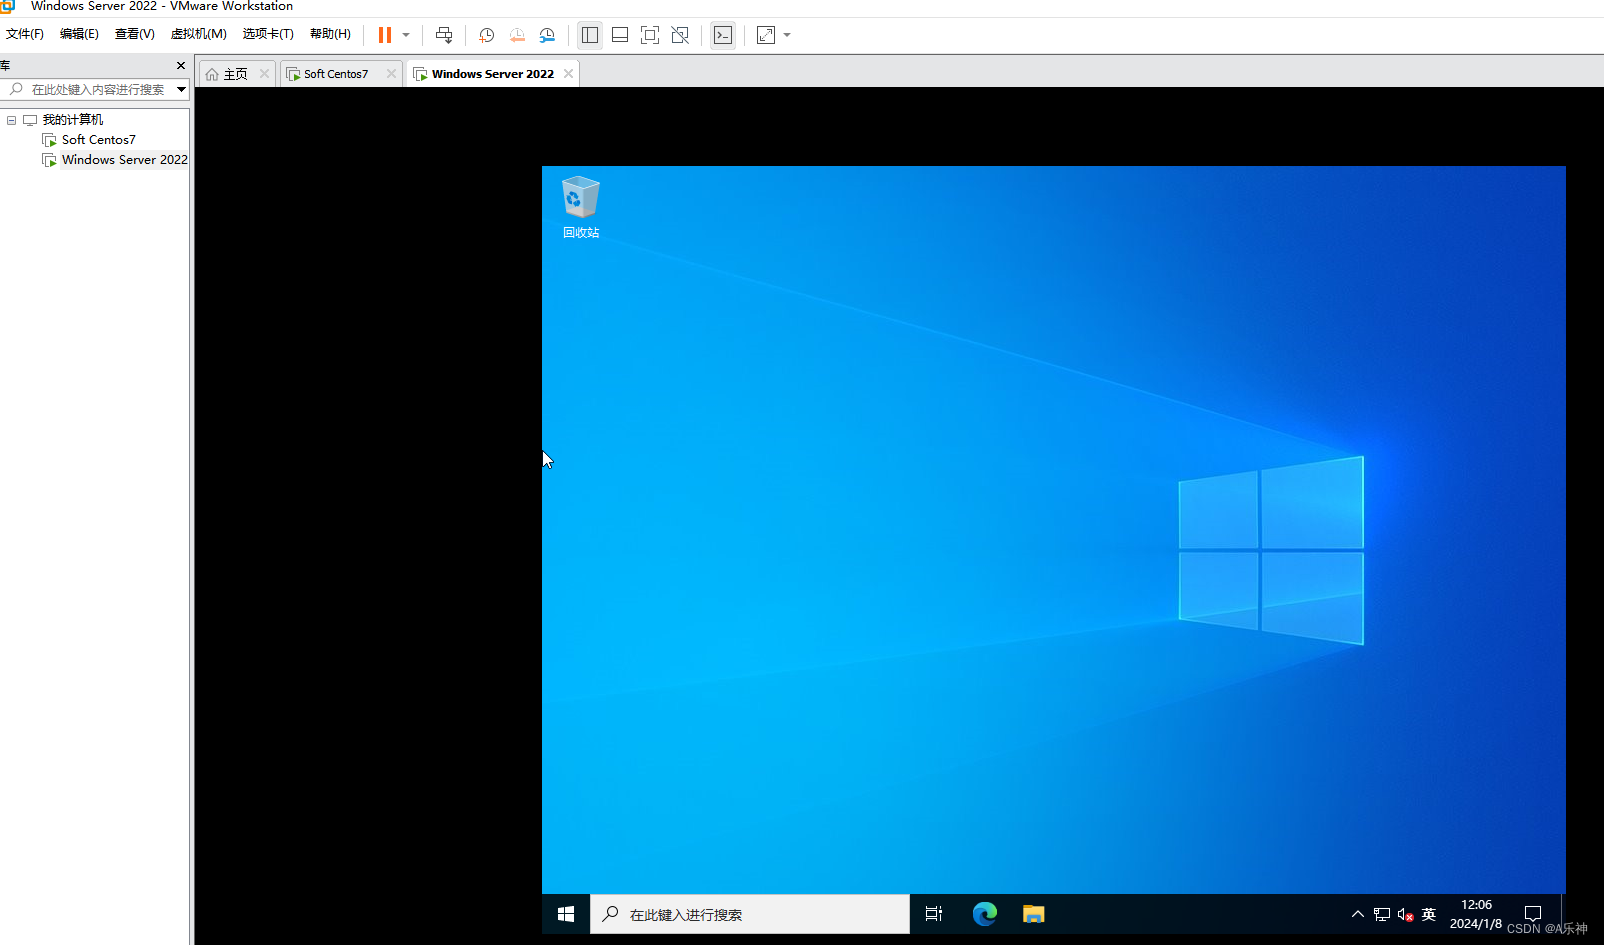Viewport: 1604px width, 945px height.
Task: Open the power options dropdown arrow
Action: 406,35
